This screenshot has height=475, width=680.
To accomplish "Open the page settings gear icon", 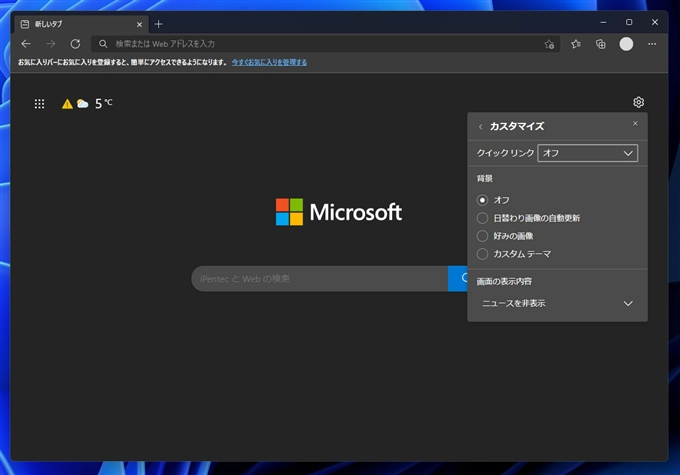I will coord(638,102).
